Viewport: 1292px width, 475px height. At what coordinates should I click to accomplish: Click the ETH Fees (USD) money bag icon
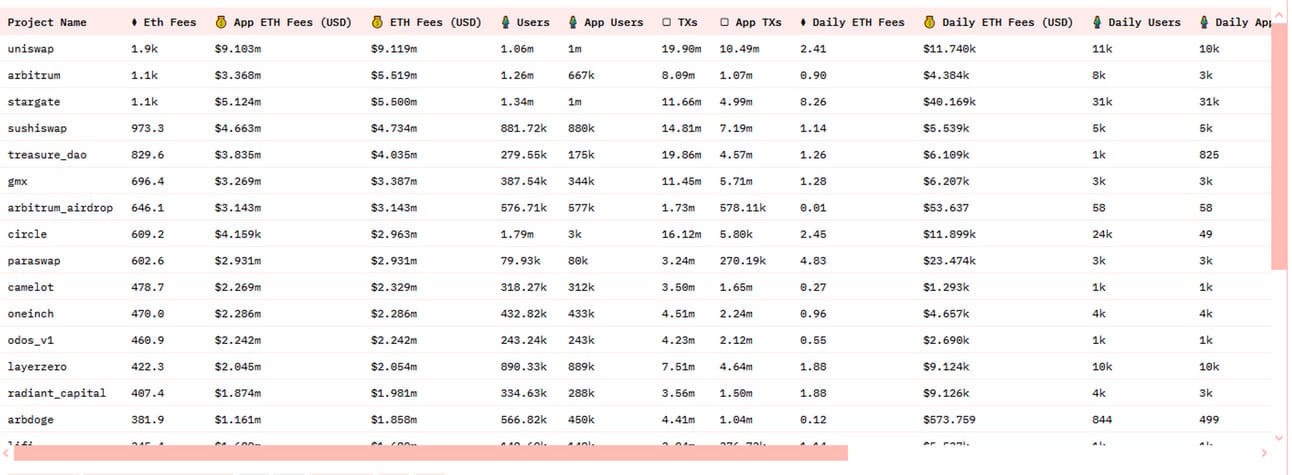(376, 22)
